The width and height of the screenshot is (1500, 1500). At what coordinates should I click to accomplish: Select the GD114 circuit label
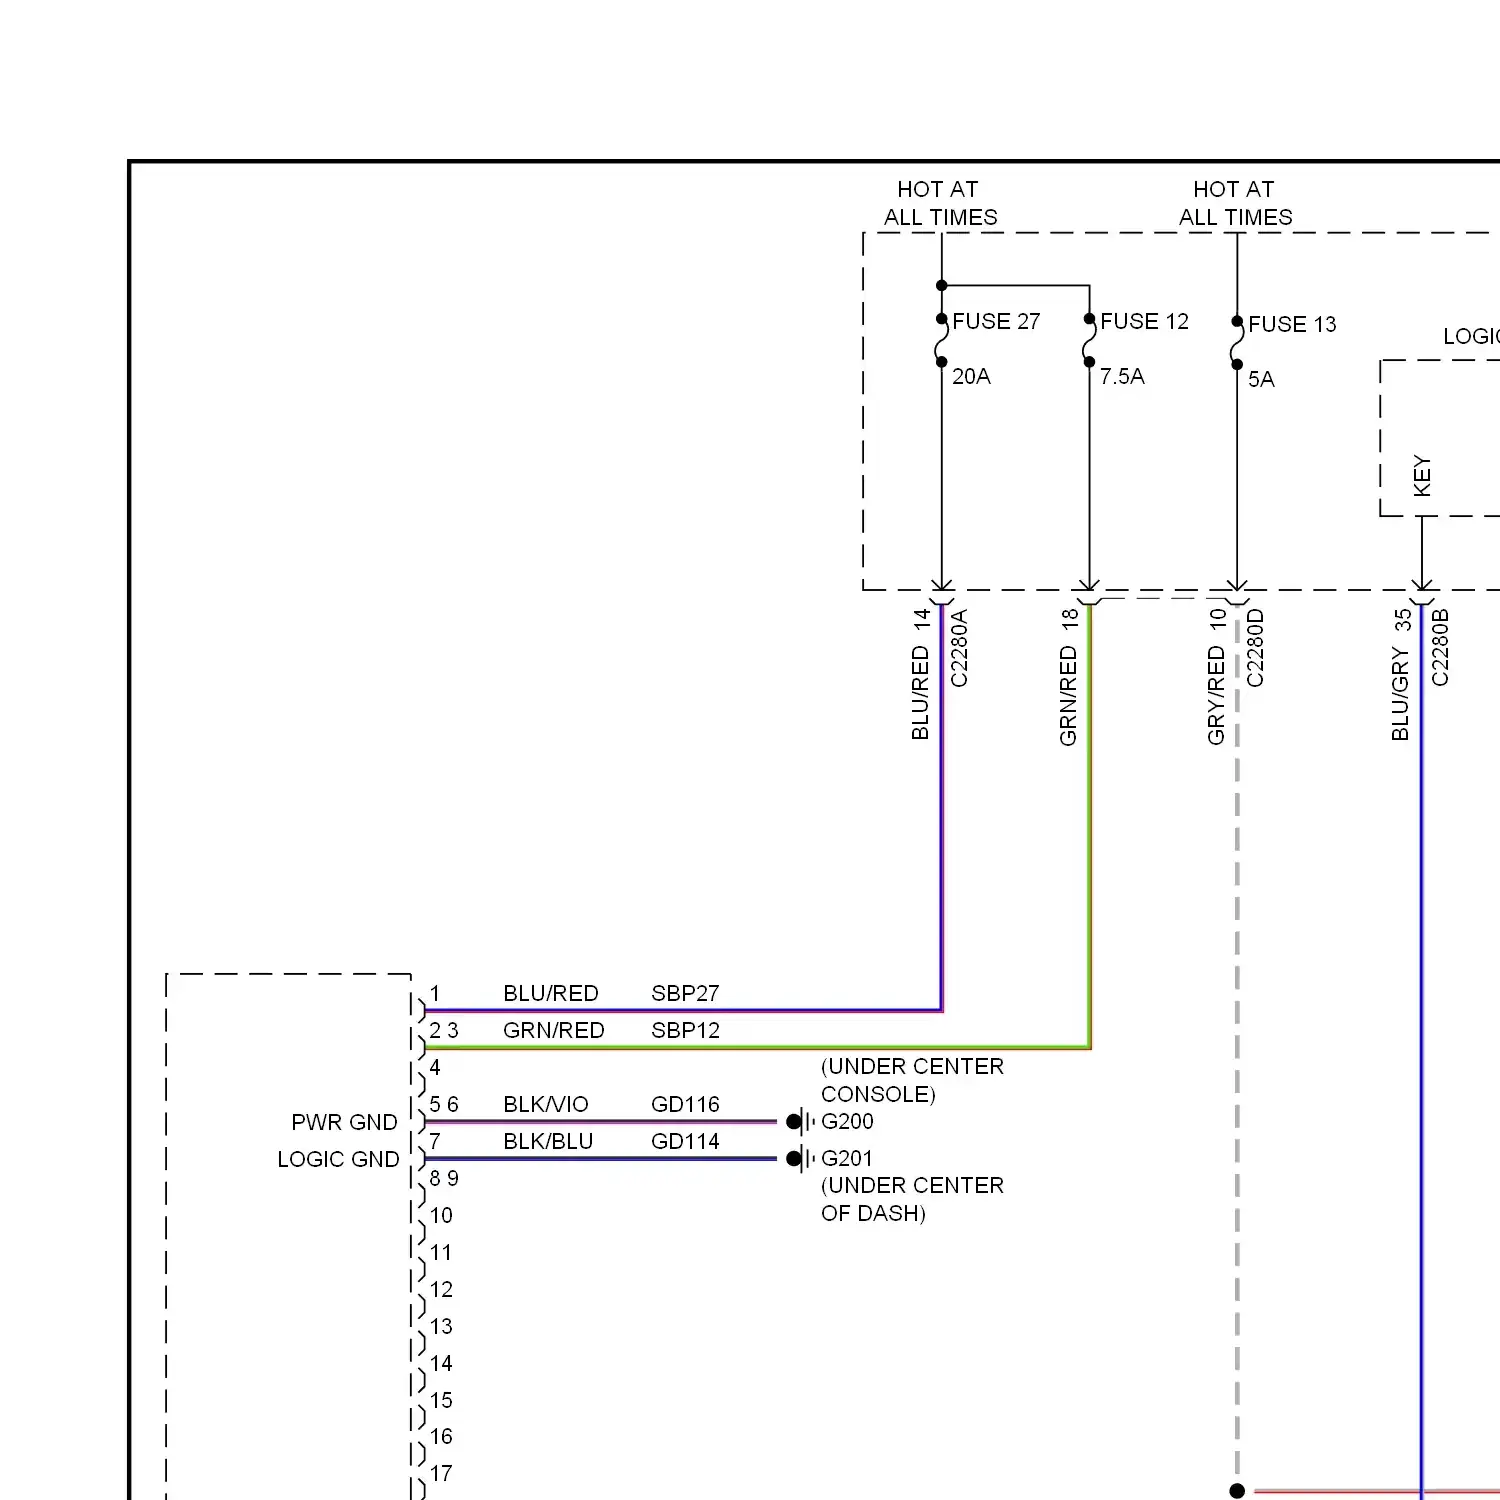(685, 1141)
